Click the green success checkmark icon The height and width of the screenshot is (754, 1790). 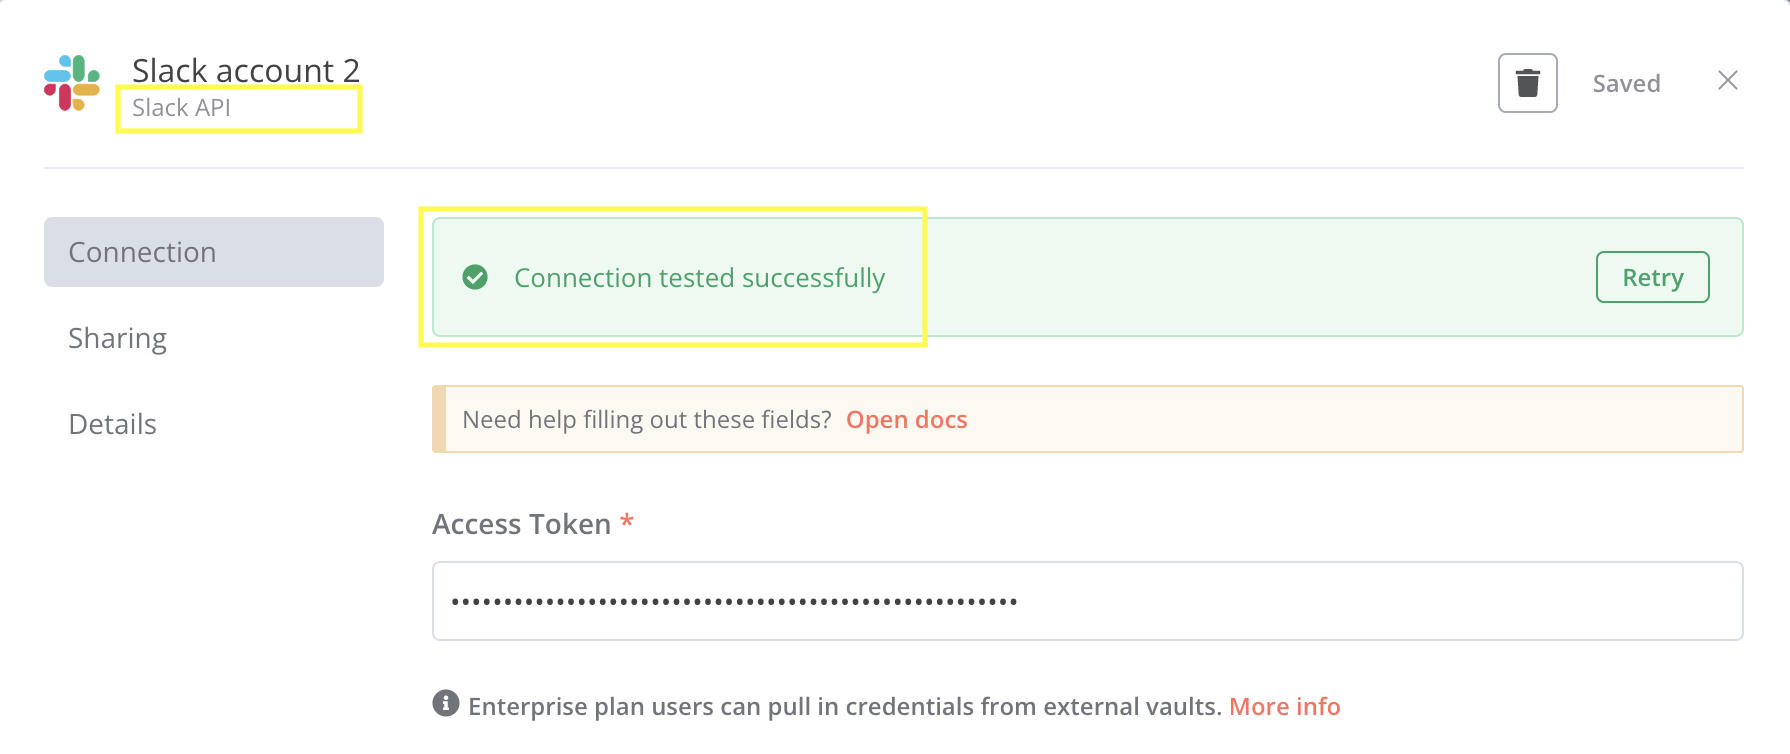[x=475, y=277]
